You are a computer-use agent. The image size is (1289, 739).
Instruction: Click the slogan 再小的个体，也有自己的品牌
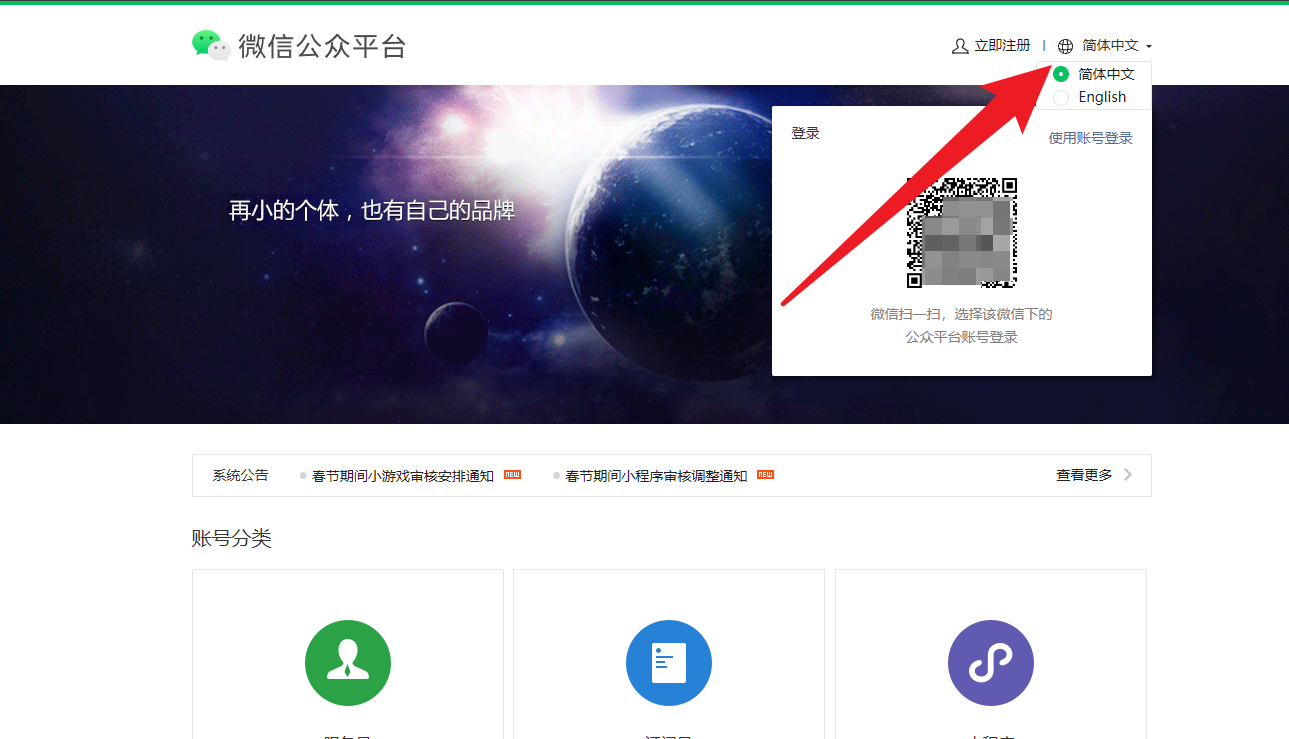coord(372,211)
